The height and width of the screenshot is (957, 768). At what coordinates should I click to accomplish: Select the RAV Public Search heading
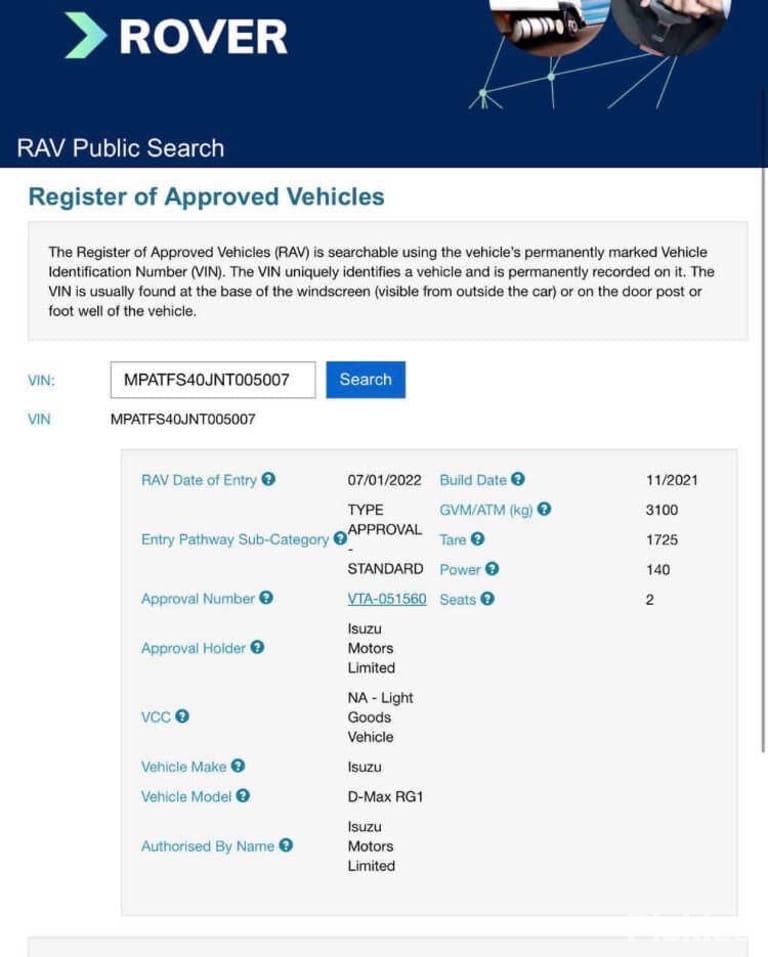pos(120,148)
